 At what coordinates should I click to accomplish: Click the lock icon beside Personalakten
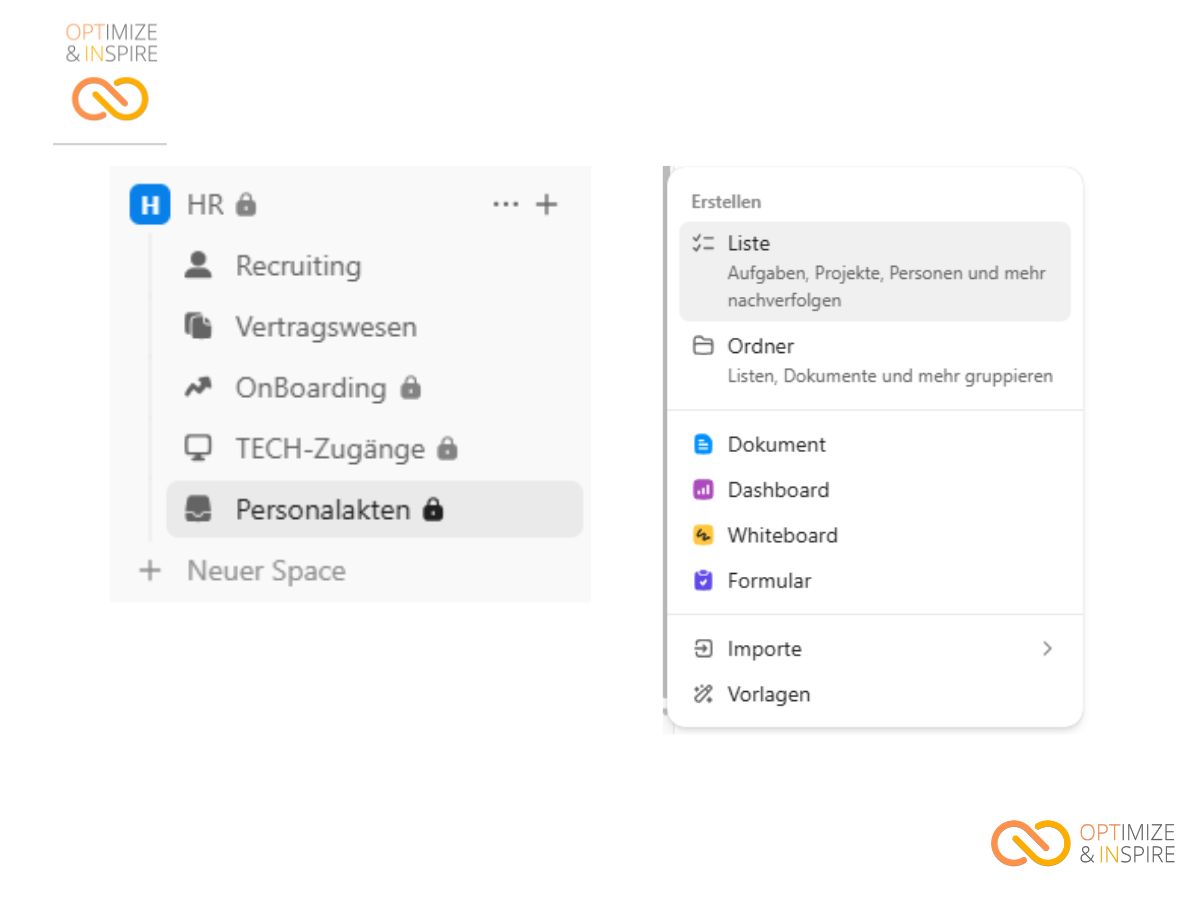click(432, 510)
